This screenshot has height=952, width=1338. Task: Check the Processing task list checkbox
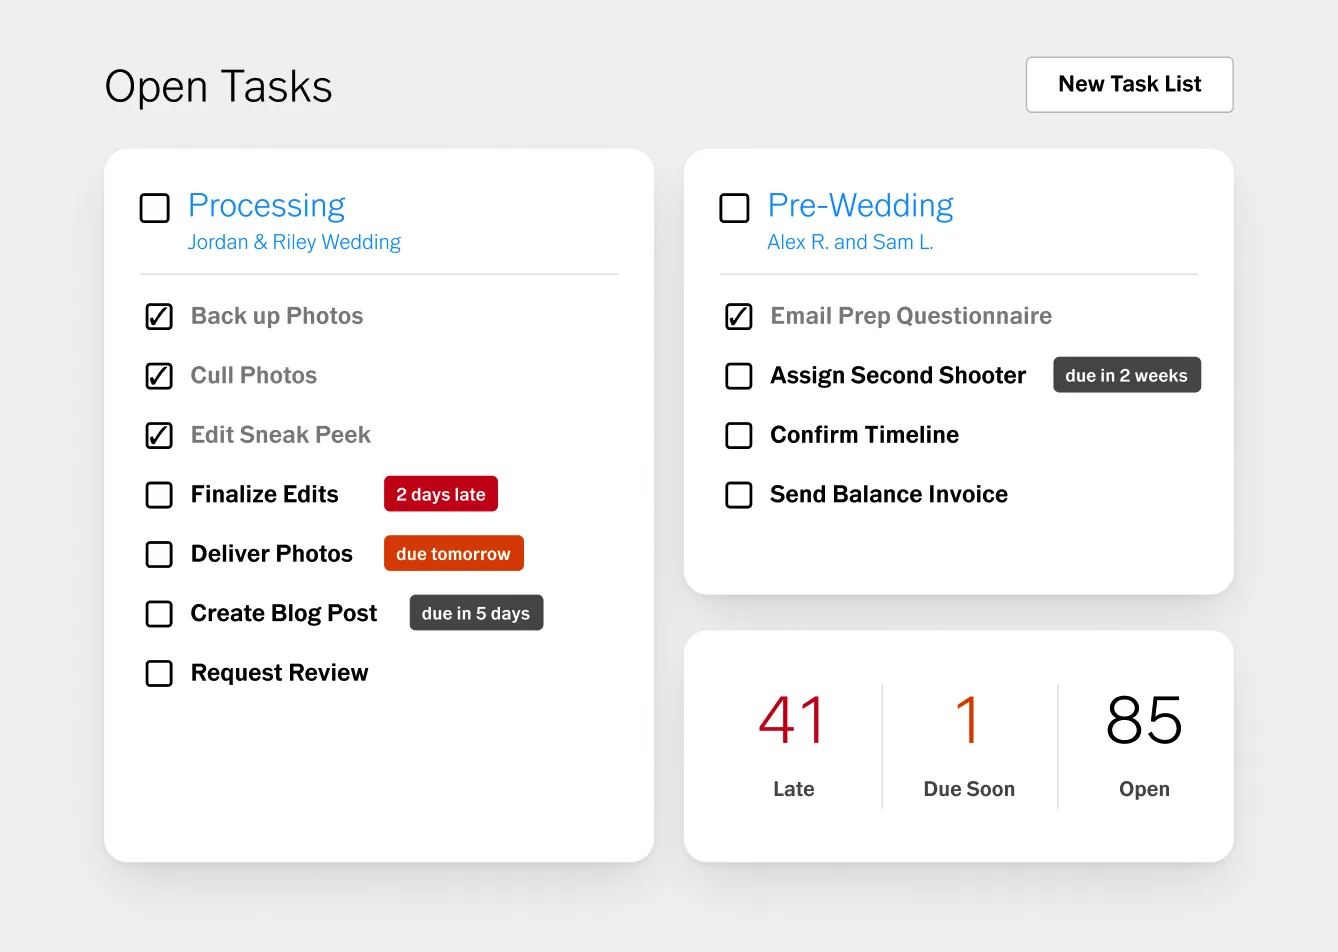[155, 208]
